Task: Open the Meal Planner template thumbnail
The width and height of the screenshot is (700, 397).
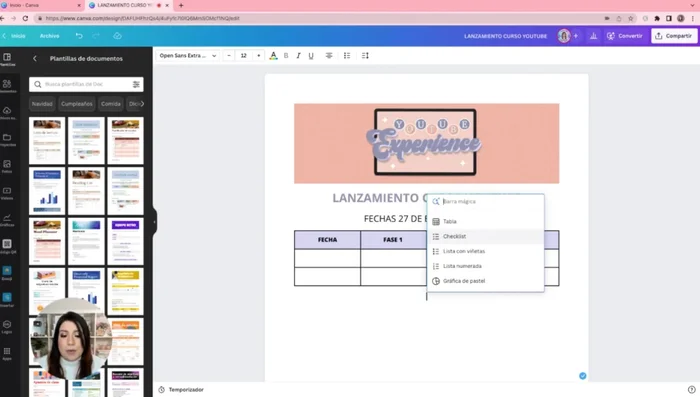Action: click(47, 241)
